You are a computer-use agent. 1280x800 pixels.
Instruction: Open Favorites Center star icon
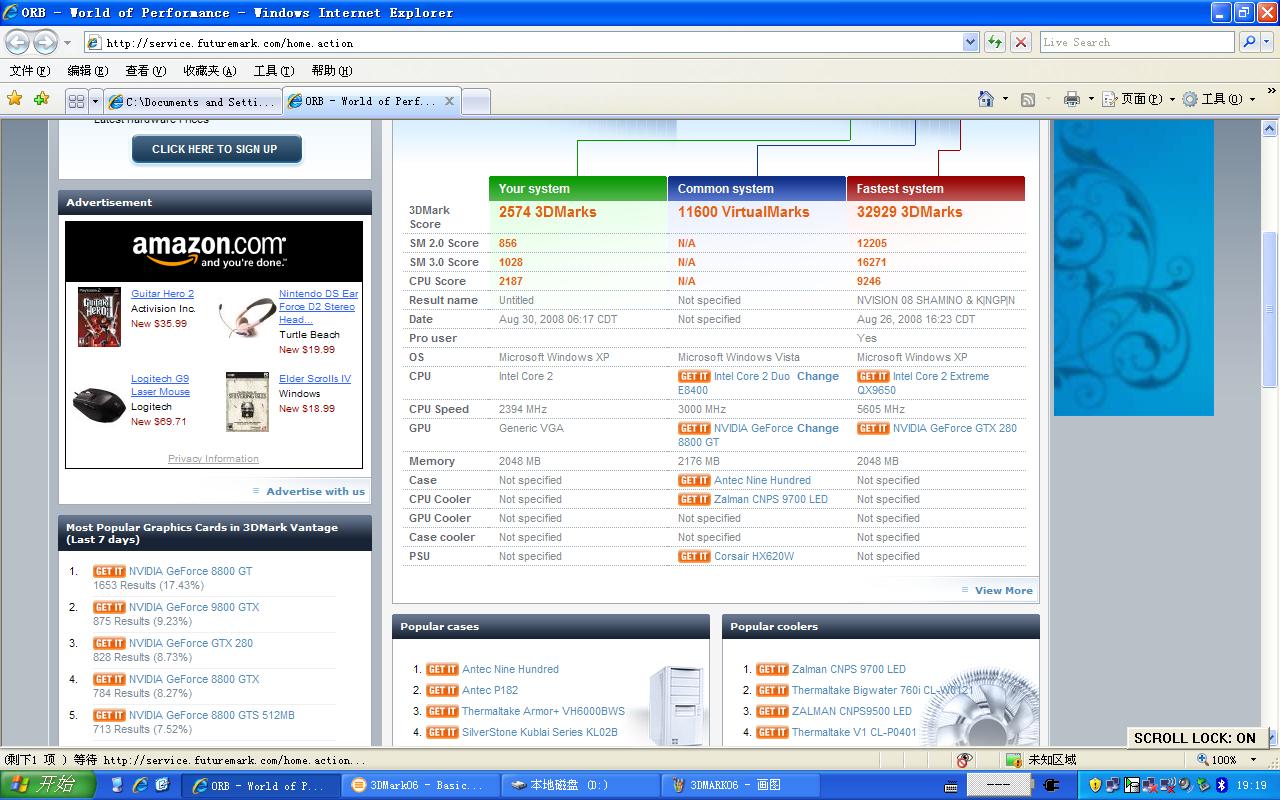click(x=14, y=99)
